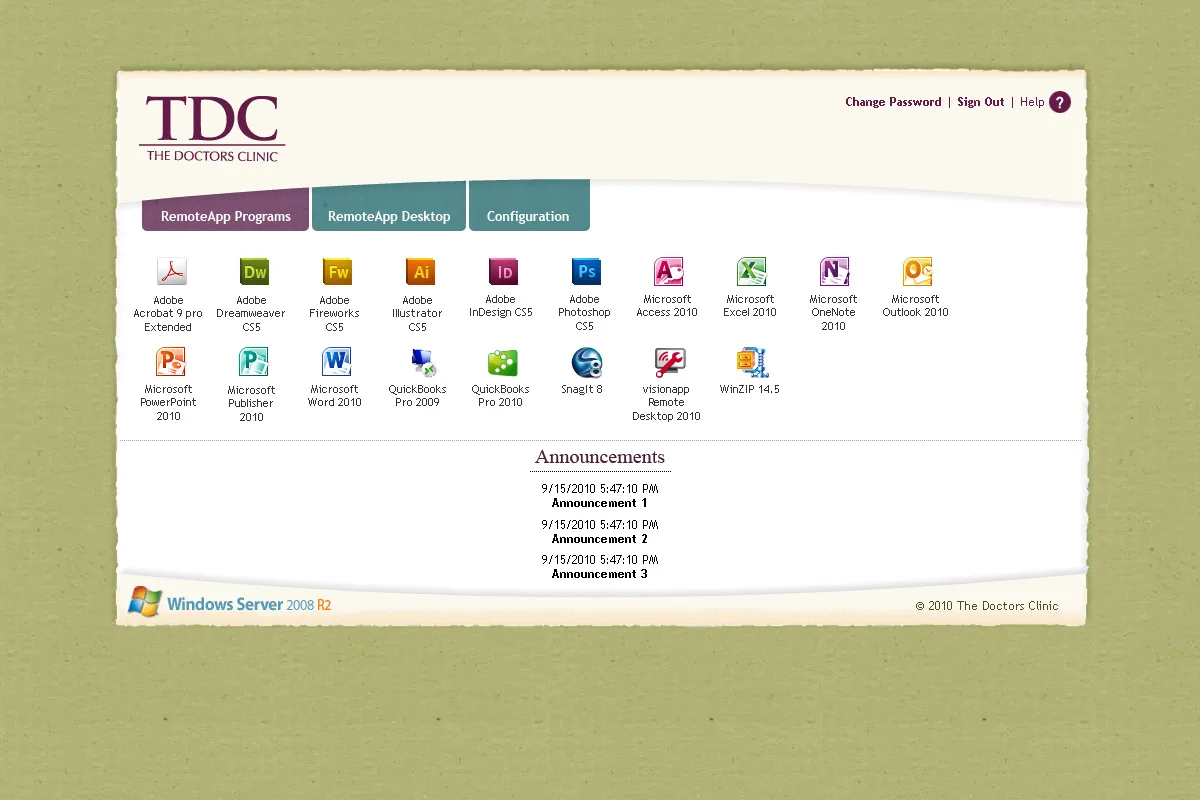Image resolution: width=1200 pixels, height=800 pixels.
Task: Launch Adobe InDesign CS5 icon
Action: pyautogui.click(x=503, y=272)
